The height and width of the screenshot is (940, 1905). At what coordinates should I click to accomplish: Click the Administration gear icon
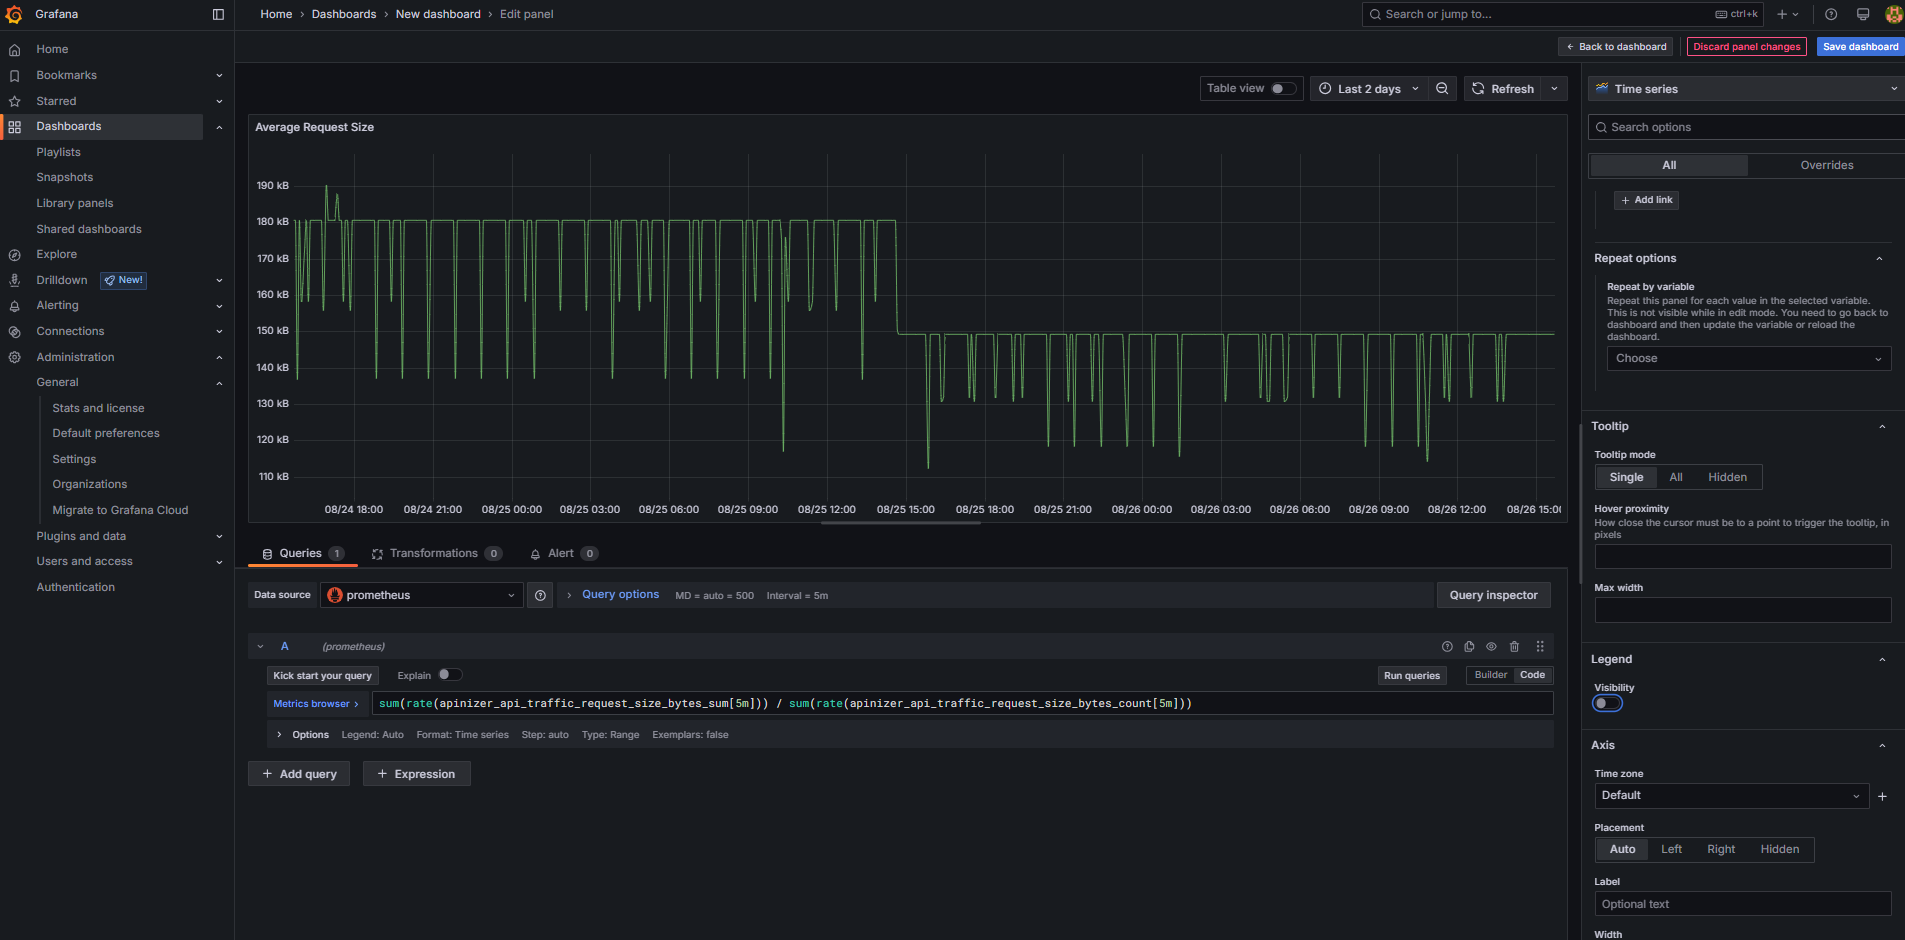(x=14, y=358)
